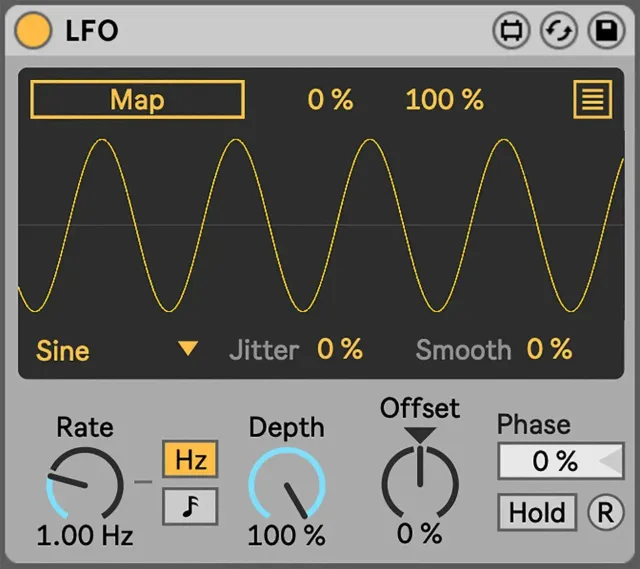This screenshot has width=640, height=569.
Task: Switch to tempo-synced note rate mode
Action: pyautogui.click(x=190, y=506)
